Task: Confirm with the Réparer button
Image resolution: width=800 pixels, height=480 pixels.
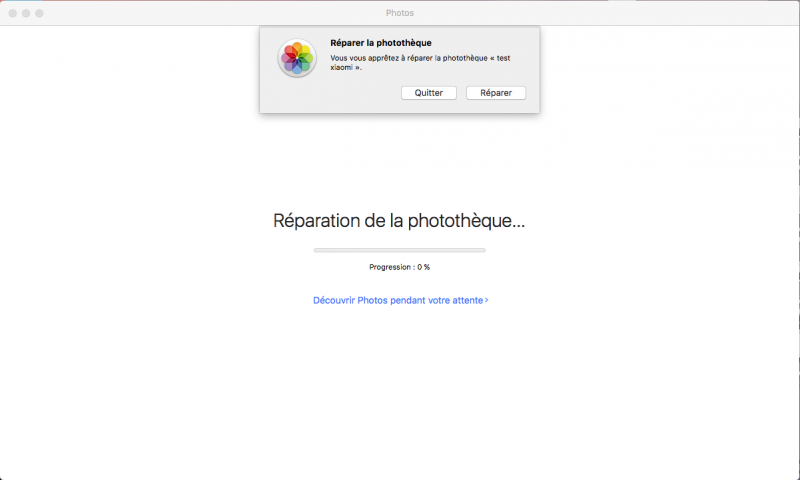Action: tap(496, 93)
